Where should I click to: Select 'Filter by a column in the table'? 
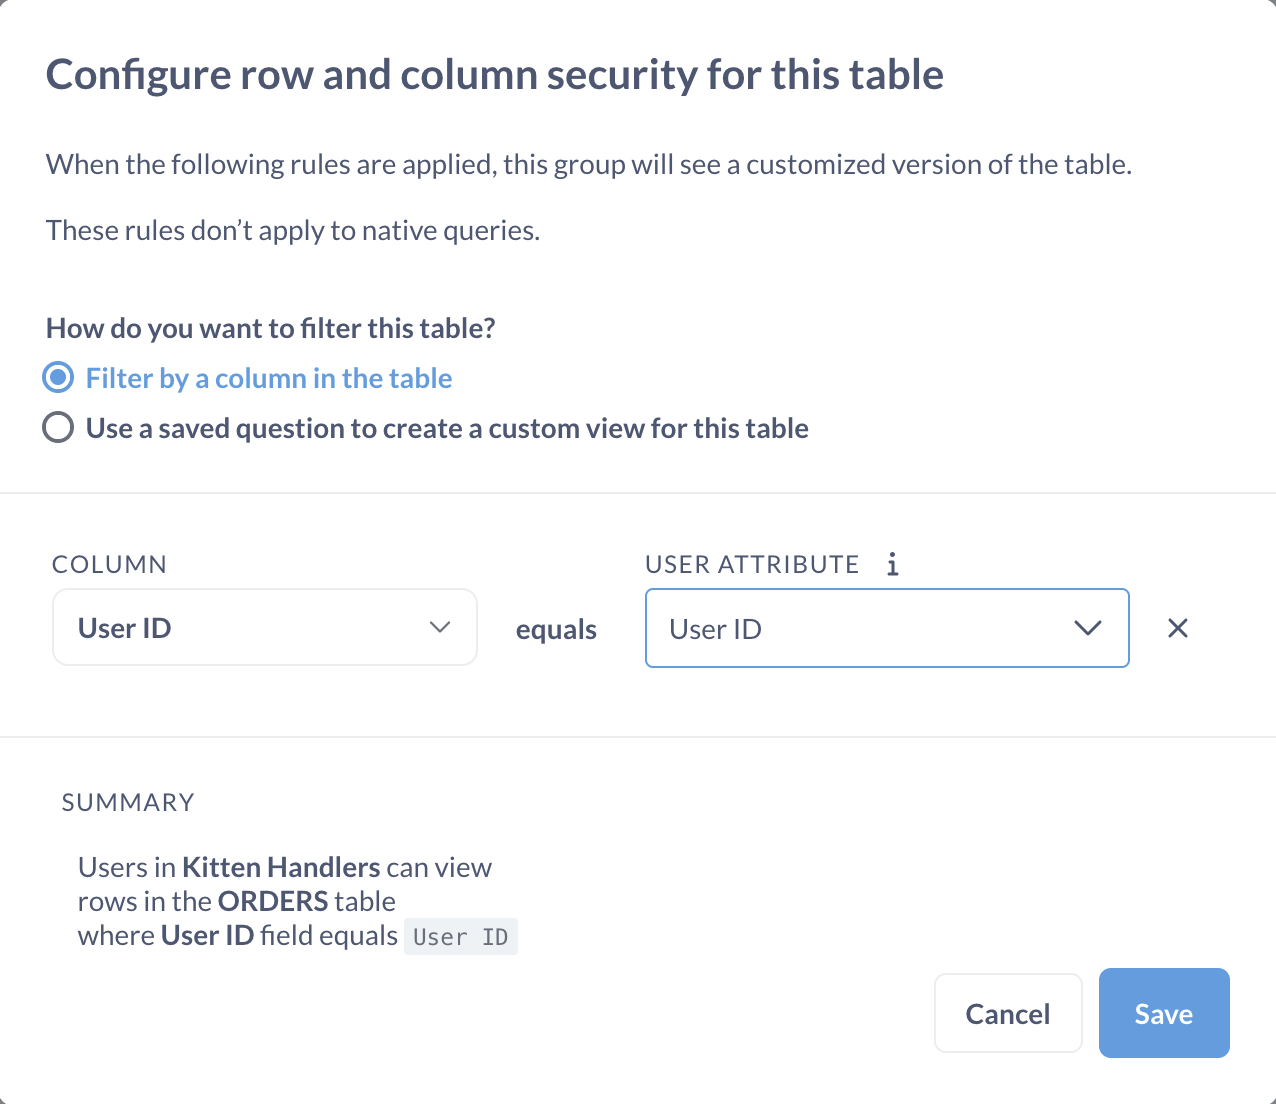(268, 377)
